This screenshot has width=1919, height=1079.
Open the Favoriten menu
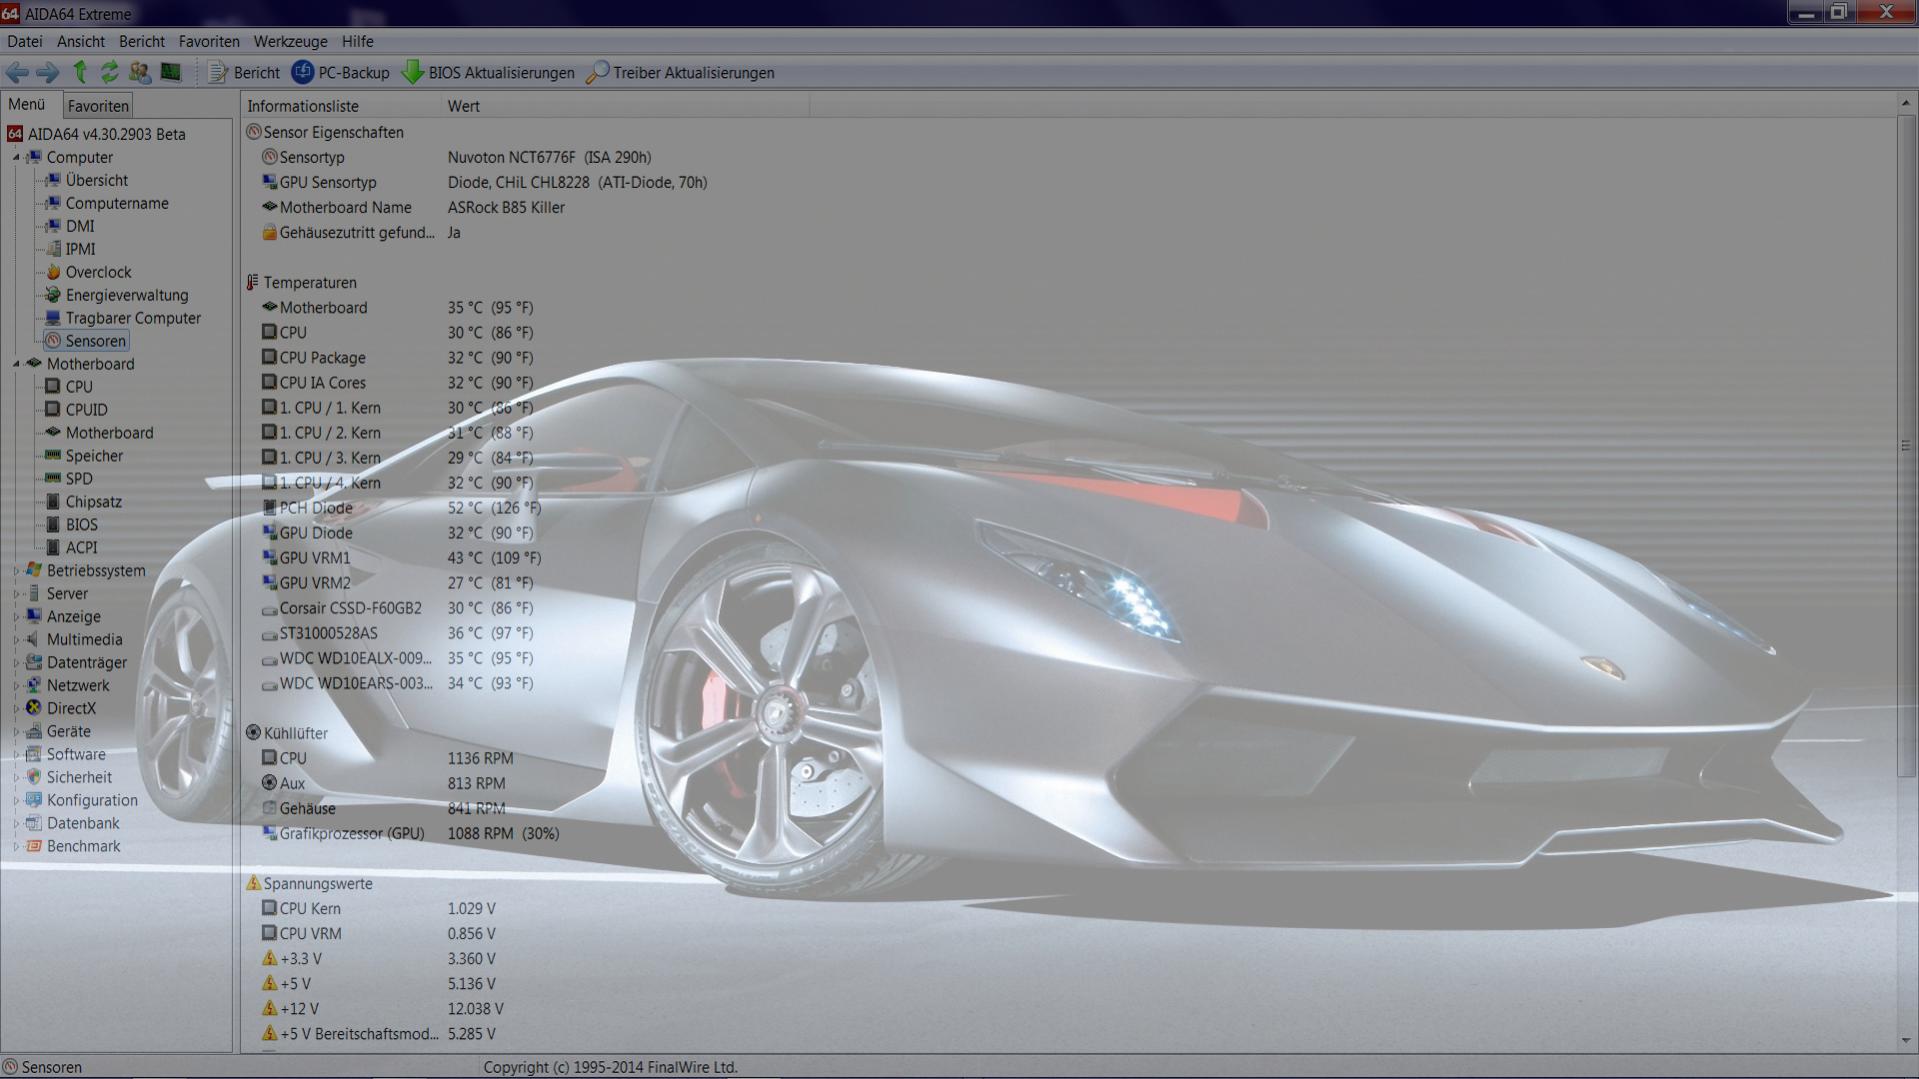tap(209, 41)
